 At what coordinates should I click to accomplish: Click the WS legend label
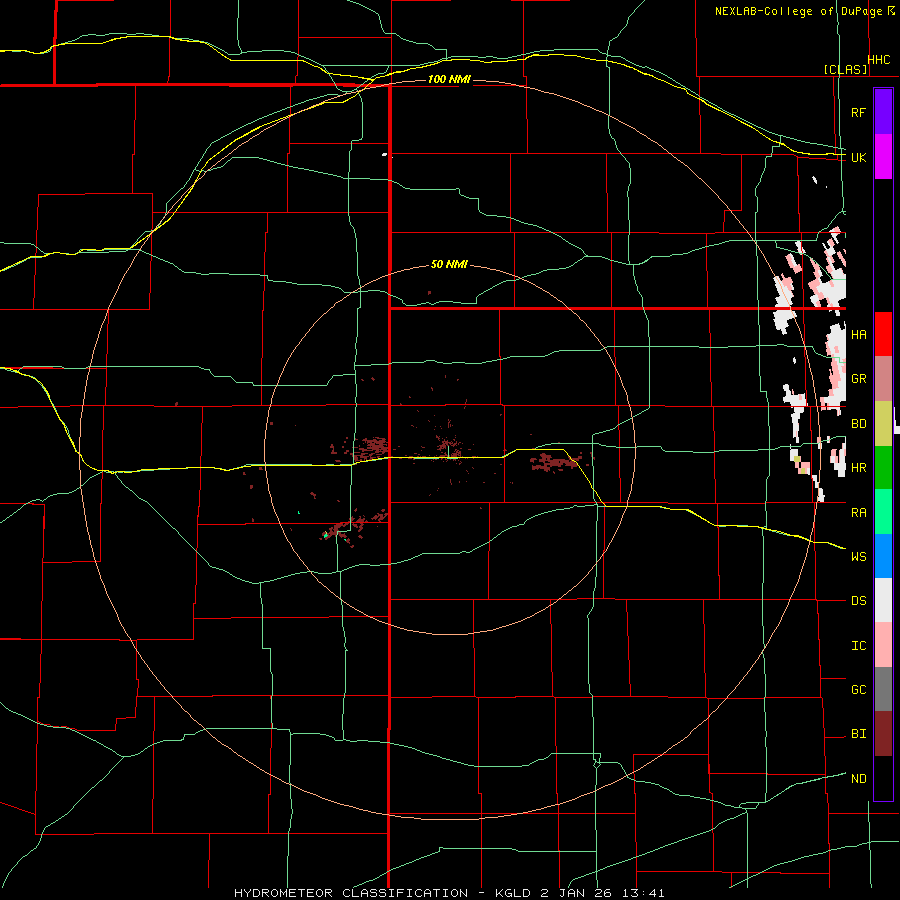[x=858, y=557]
